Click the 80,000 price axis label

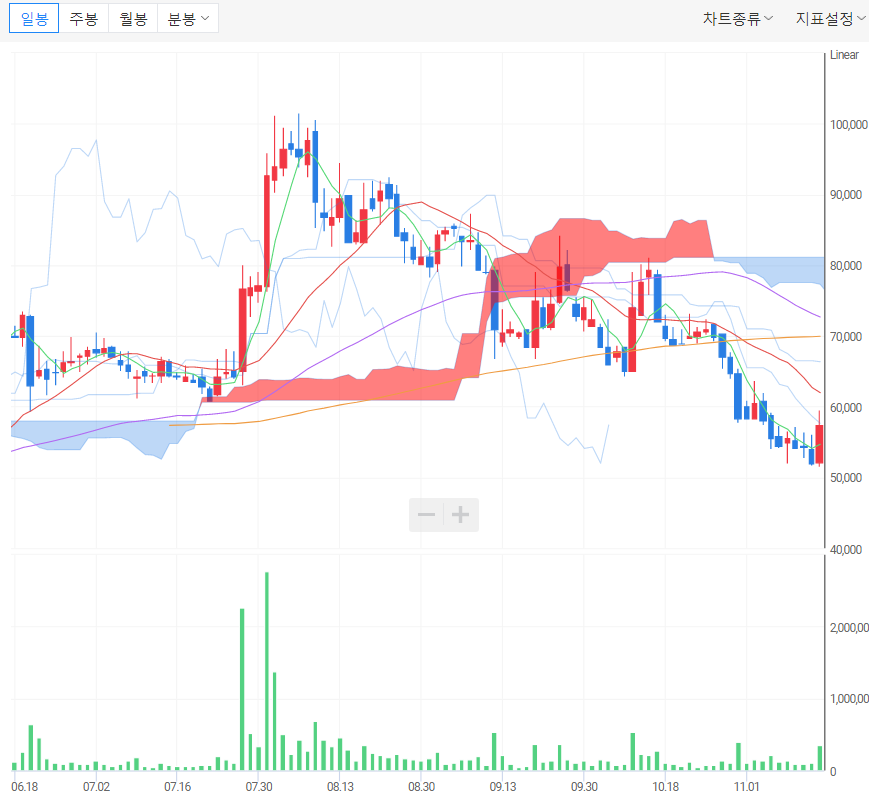tap(846, 266)
